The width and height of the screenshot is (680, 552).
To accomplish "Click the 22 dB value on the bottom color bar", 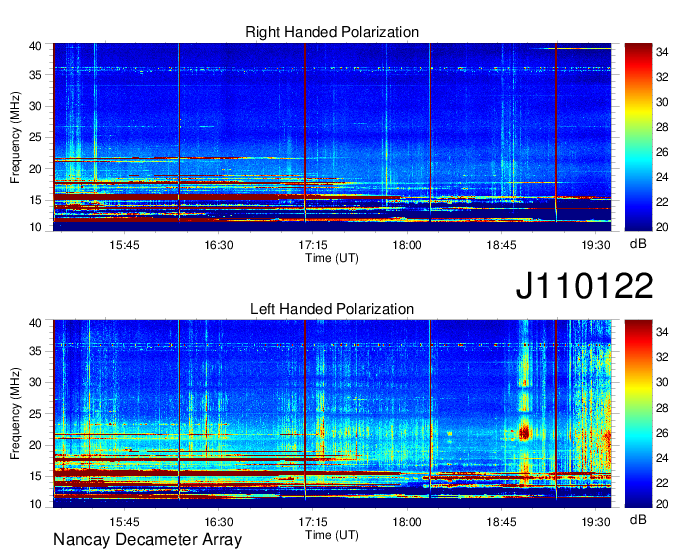I will tap(662, 483).
